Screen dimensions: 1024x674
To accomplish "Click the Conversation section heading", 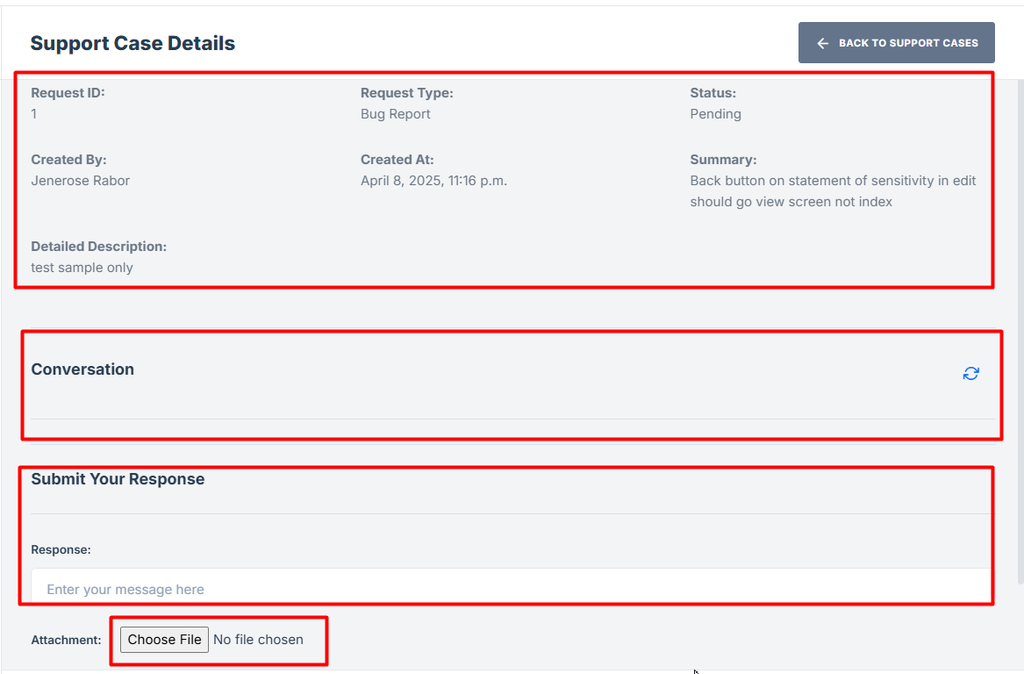I will [82, 369].
